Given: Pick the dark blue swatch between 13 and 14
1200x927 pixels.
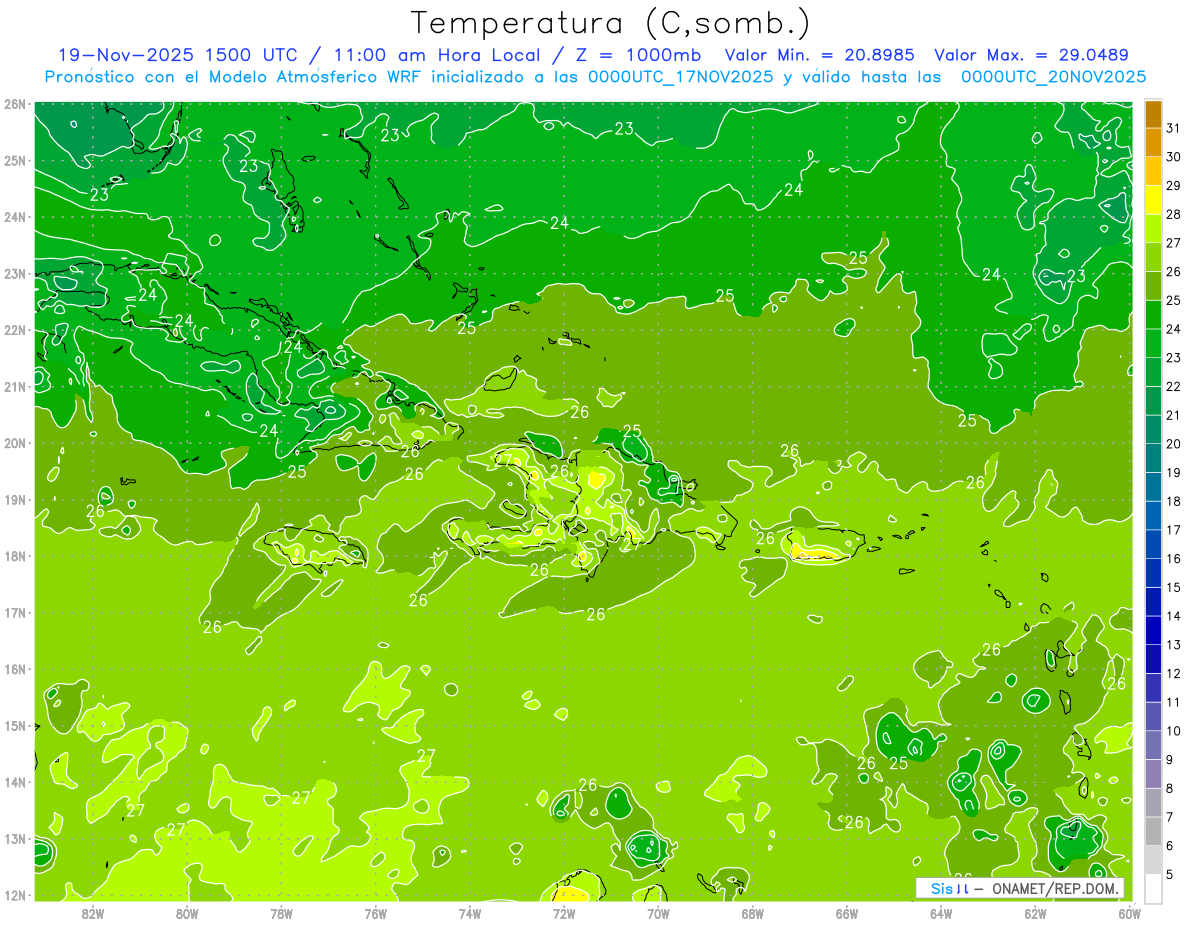Looking at the screenshot, I should (x=1153, y=630).
